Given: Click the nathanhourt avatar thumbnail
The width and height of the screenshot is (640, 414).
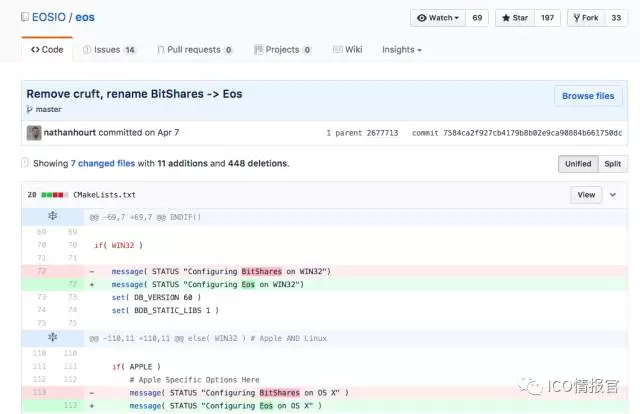Looking at the screenshot, I should 34,133.
